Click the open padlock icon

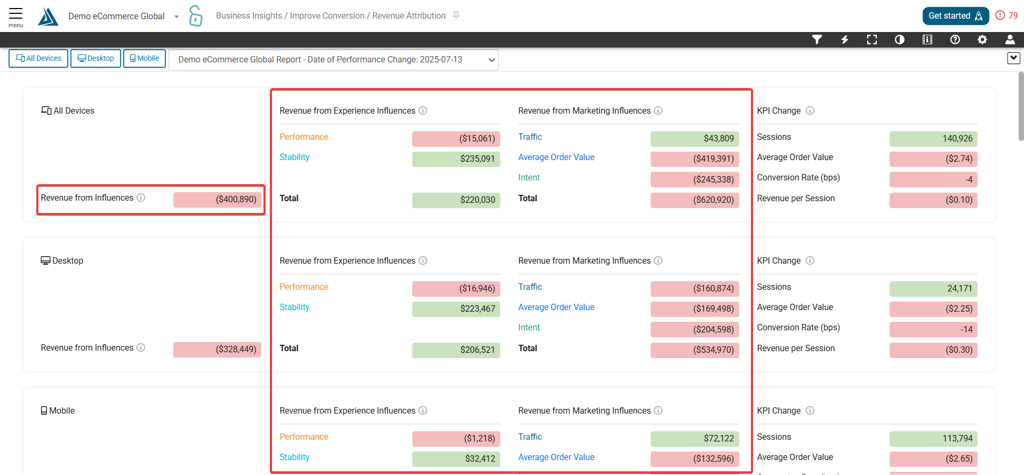coord(195,16)
